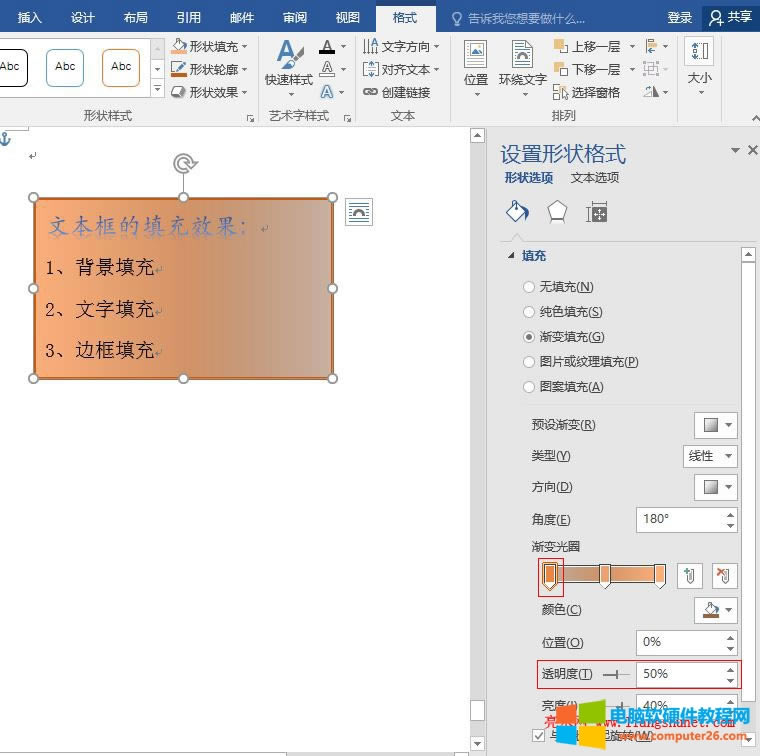Screen dimensions: 760x756
Task: Switch to the View (视图) ribbon tab
Action: [347, 17]
